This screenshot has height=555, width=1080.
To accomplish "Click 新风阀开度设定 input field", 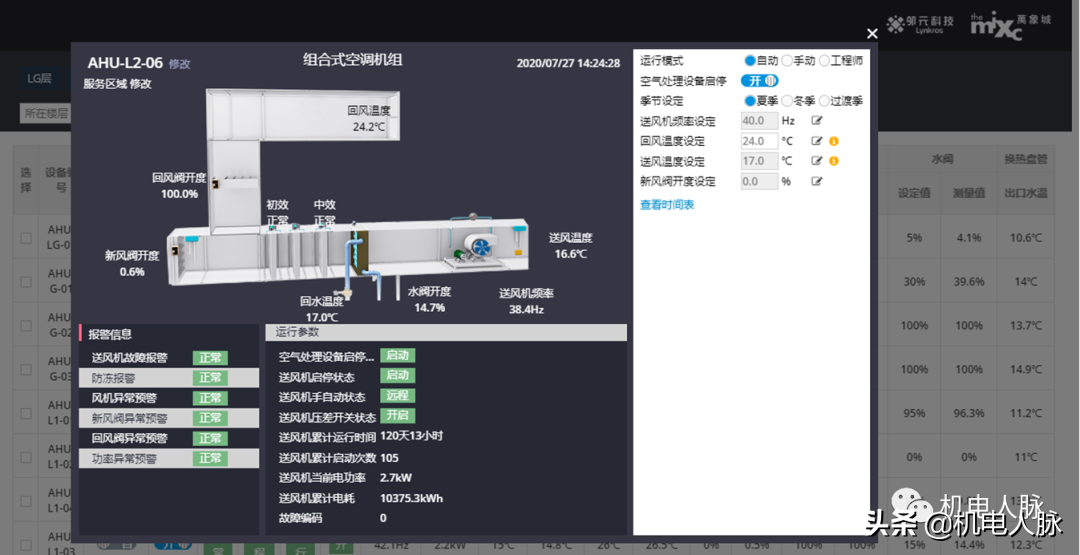I will click(x=759, y=181).
